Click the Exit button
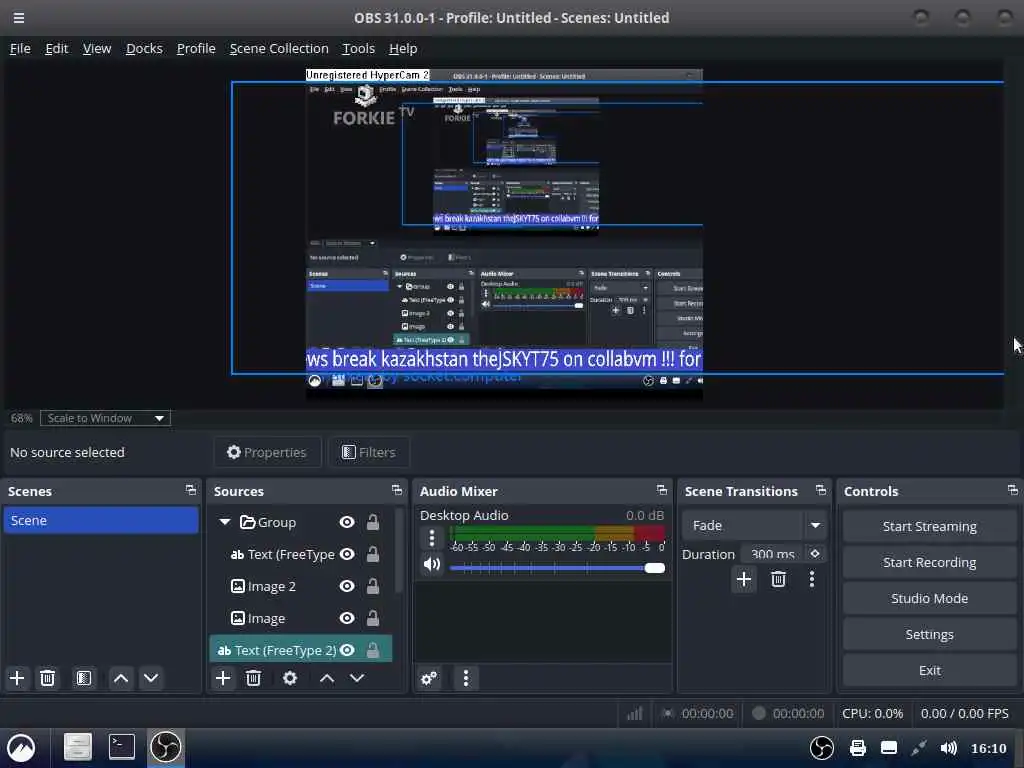Viewport: 1024px width, 768px height. (929, 670)
